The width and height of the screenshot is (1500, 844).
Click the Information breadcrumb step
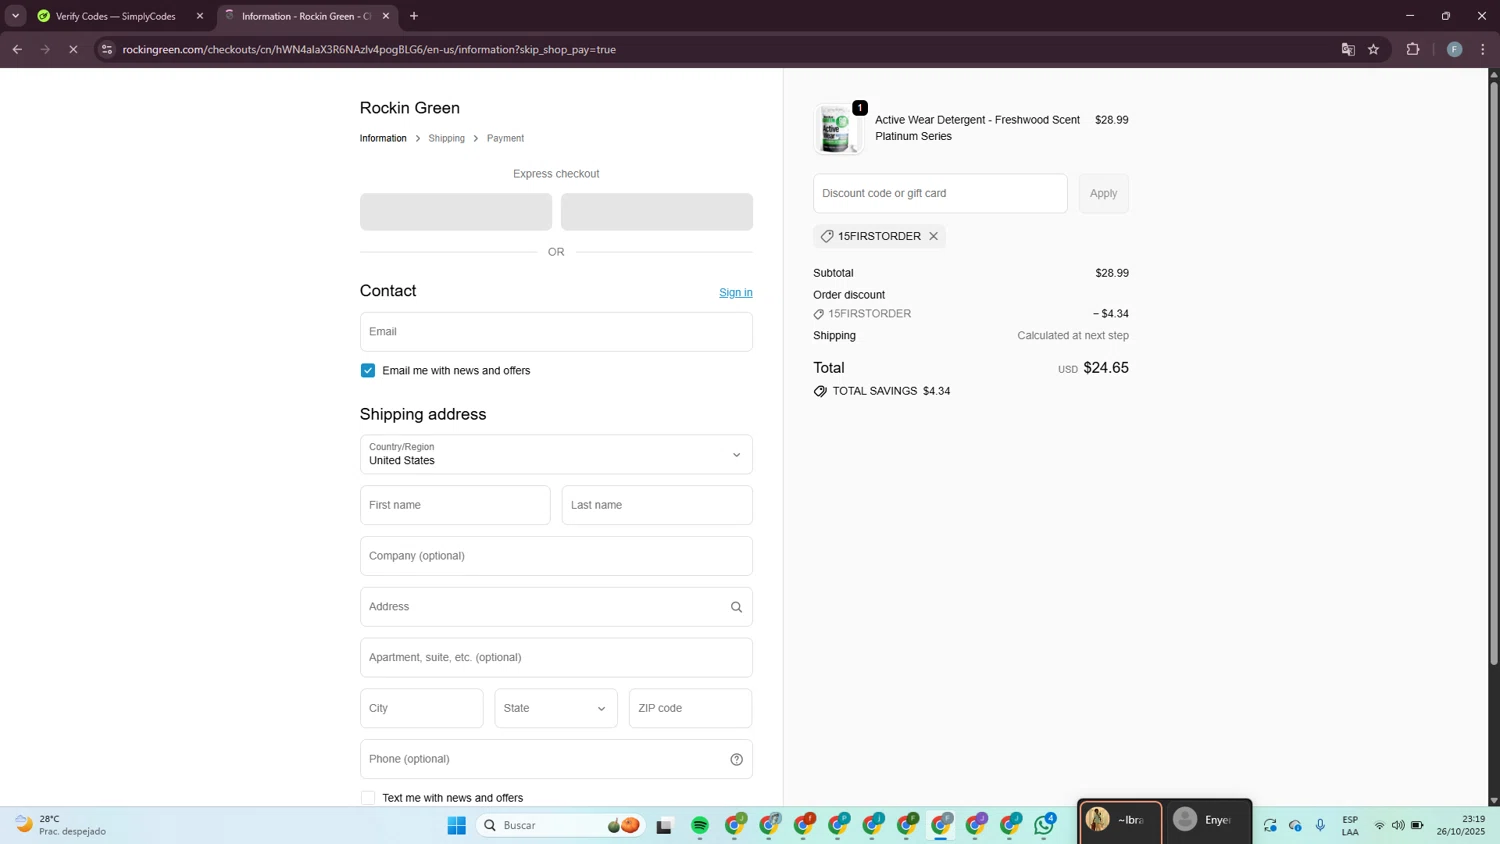[x=383, y=138]
